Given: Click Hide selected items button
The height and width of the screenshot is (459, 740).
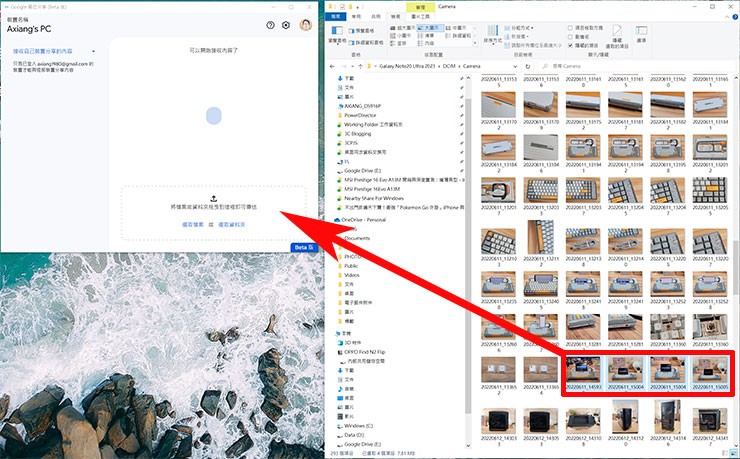Looking at the screenshot, I should [x=617, y=37].
